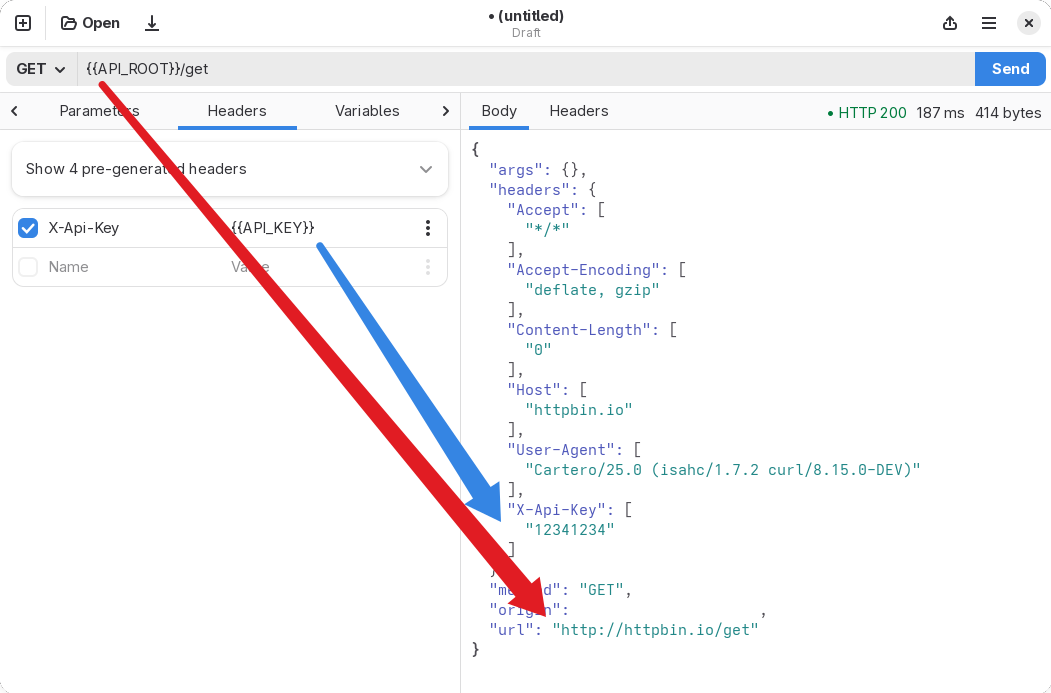Open the hamburger menu
The width and height of the screenshot is (1051, 693).
pos(988,22)
